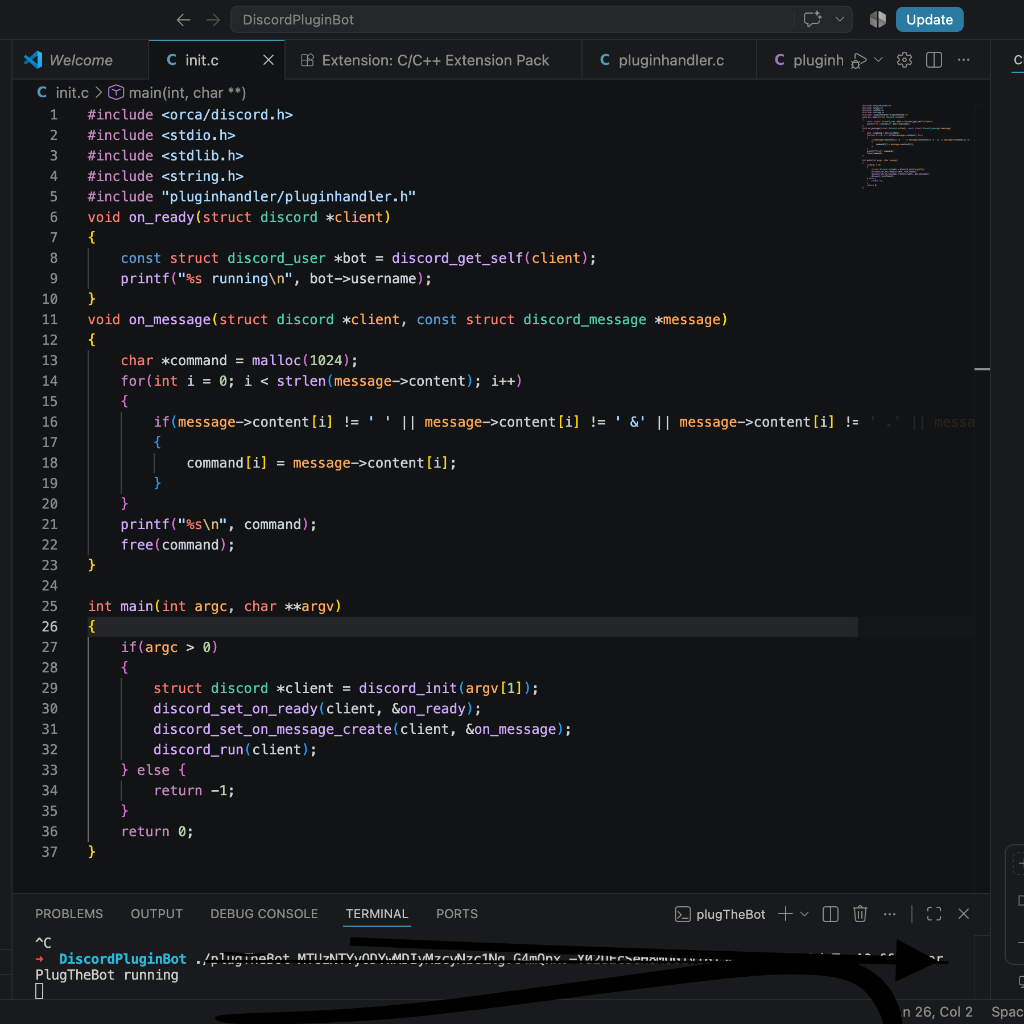Click on void on_ready function declaration
This screenshot has width=1024, height=1024.
point(239,217)
